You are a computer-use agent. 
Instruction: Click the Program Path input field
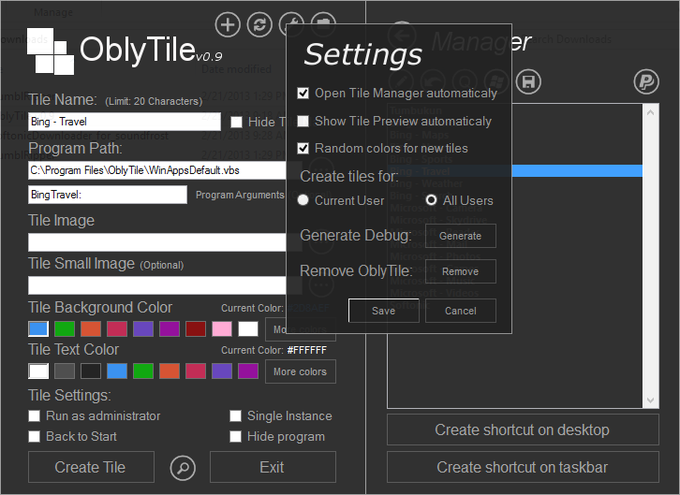157,170
